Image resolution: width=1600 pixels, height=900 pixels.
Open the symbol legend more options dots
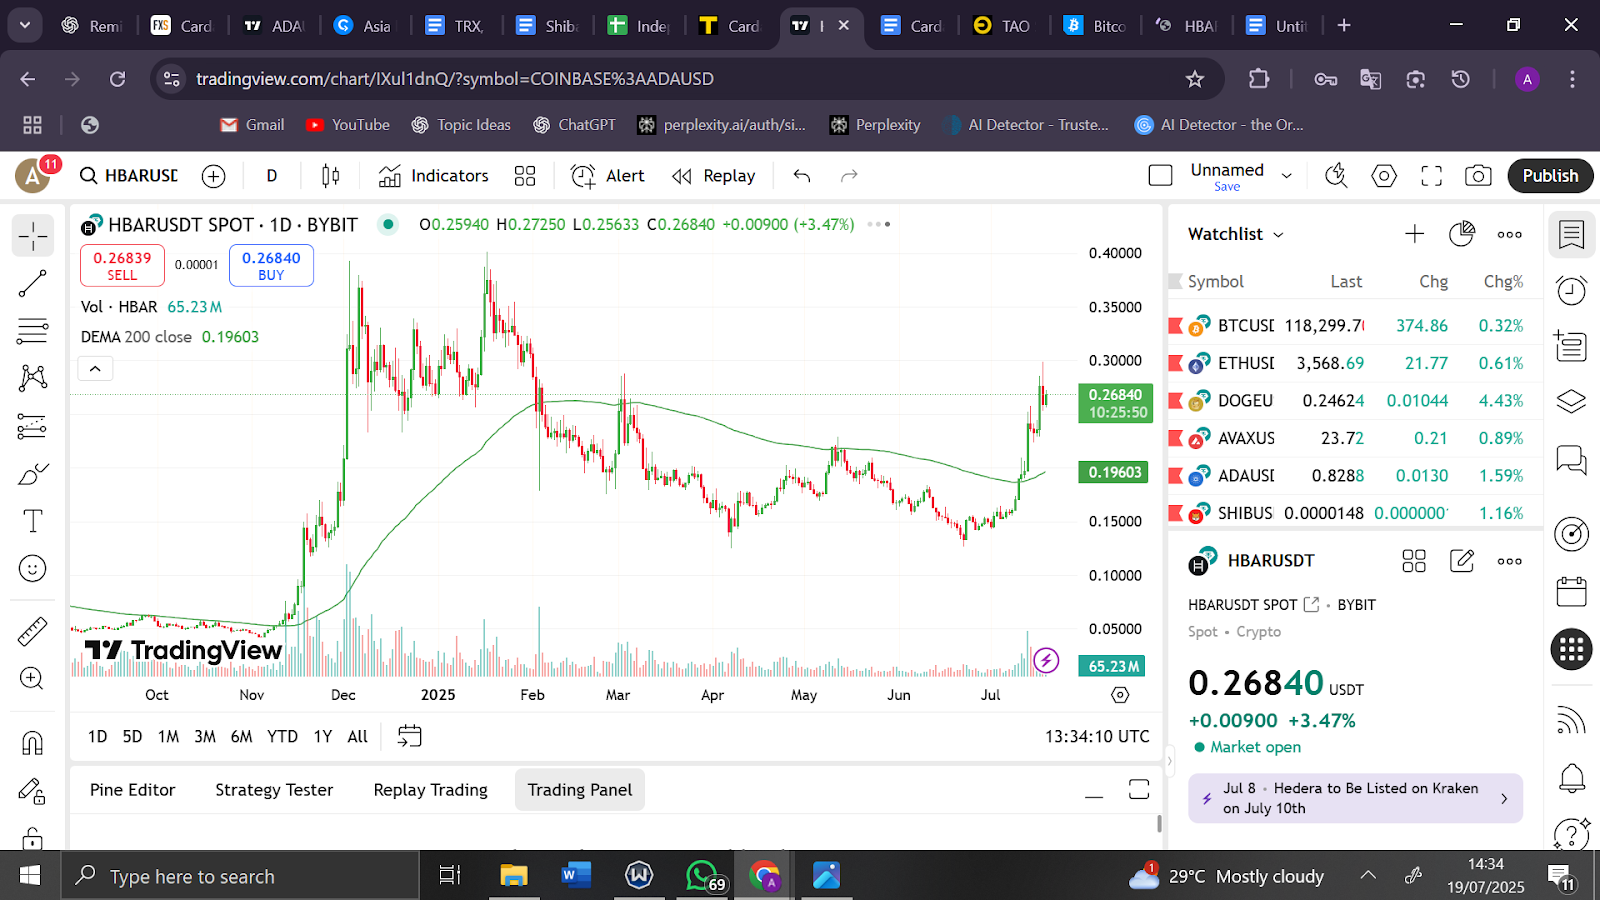point(879,224)
